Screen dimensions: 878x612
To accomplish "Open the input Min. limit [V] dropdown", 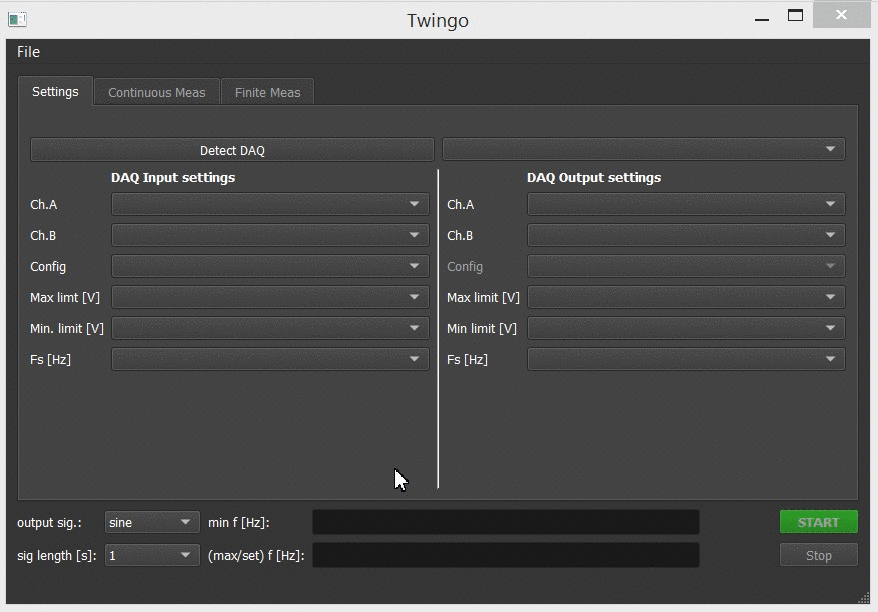I will coord(270,328).
